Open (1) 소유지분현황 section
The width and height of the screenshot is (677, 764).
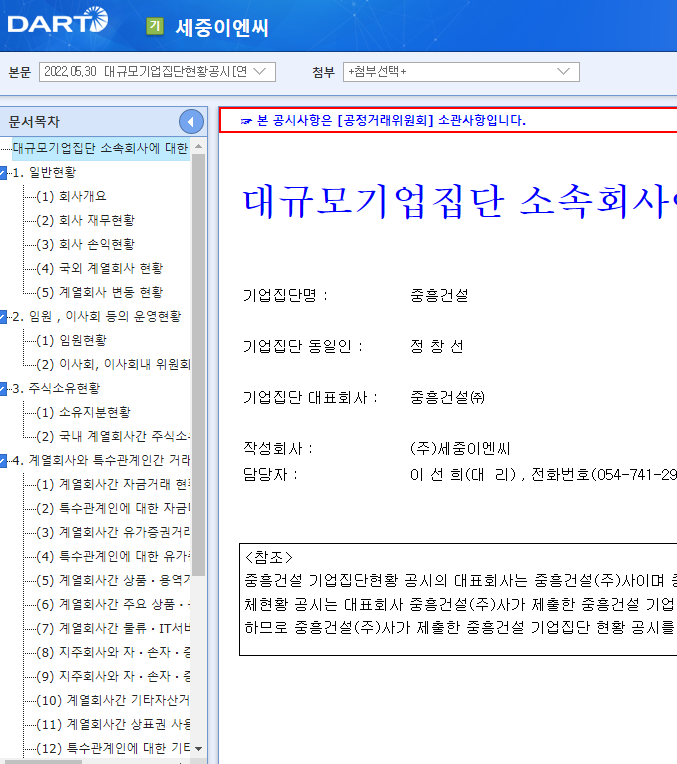pyautogui.click(x=83, y=412)
